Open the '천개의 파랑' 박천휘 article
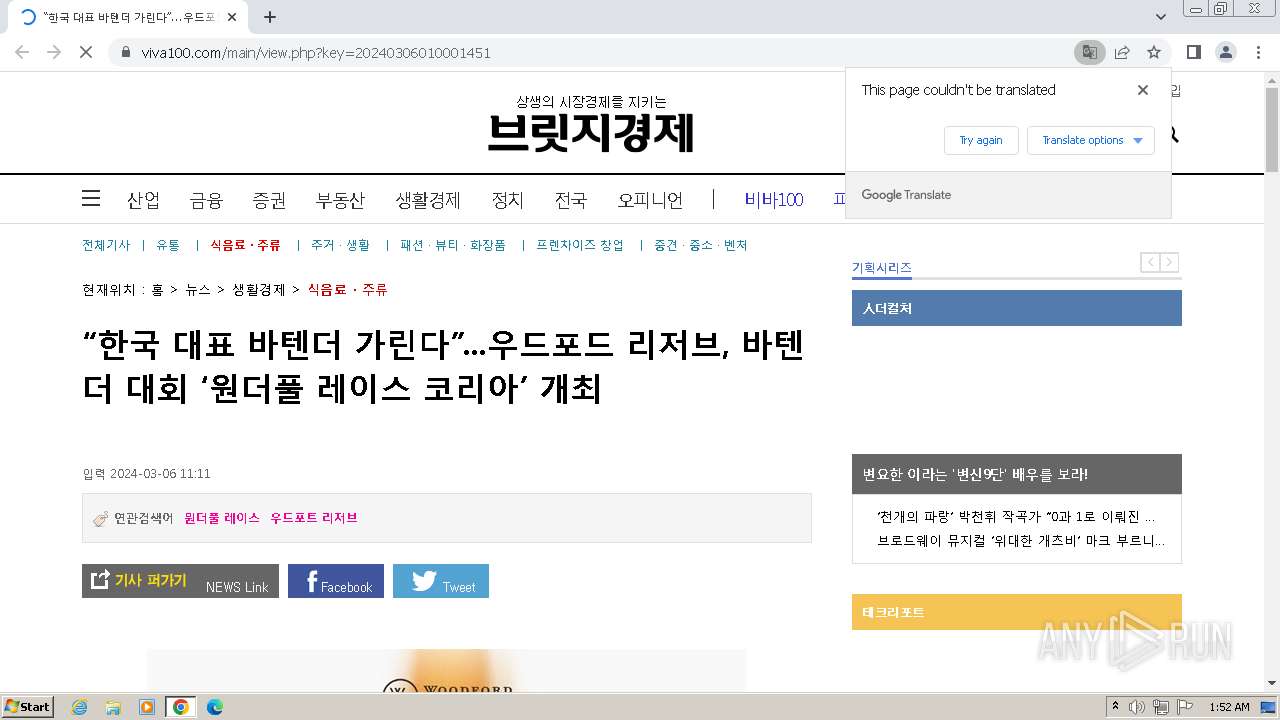This screenshot has width=1280, height=720. tap(1016, 517)
